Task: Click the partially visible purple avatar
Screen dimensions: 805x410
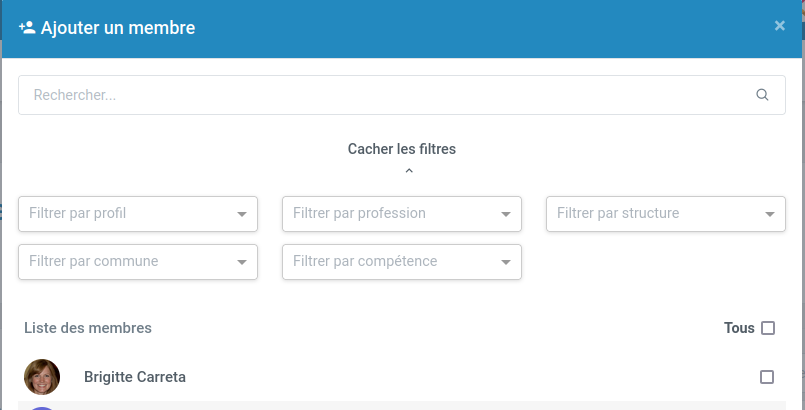Action: (42, 407)
